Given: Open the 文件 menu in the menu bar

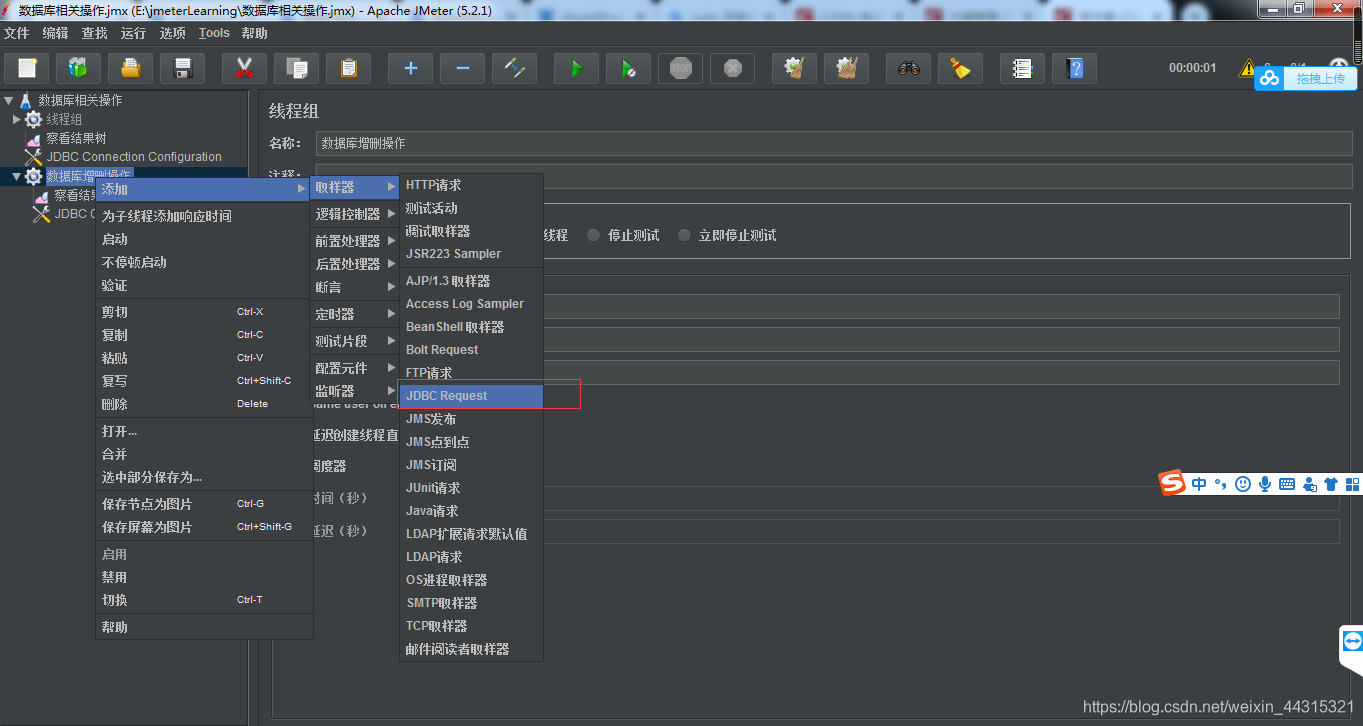Looking at the screenshot, I should coord(17,33).
